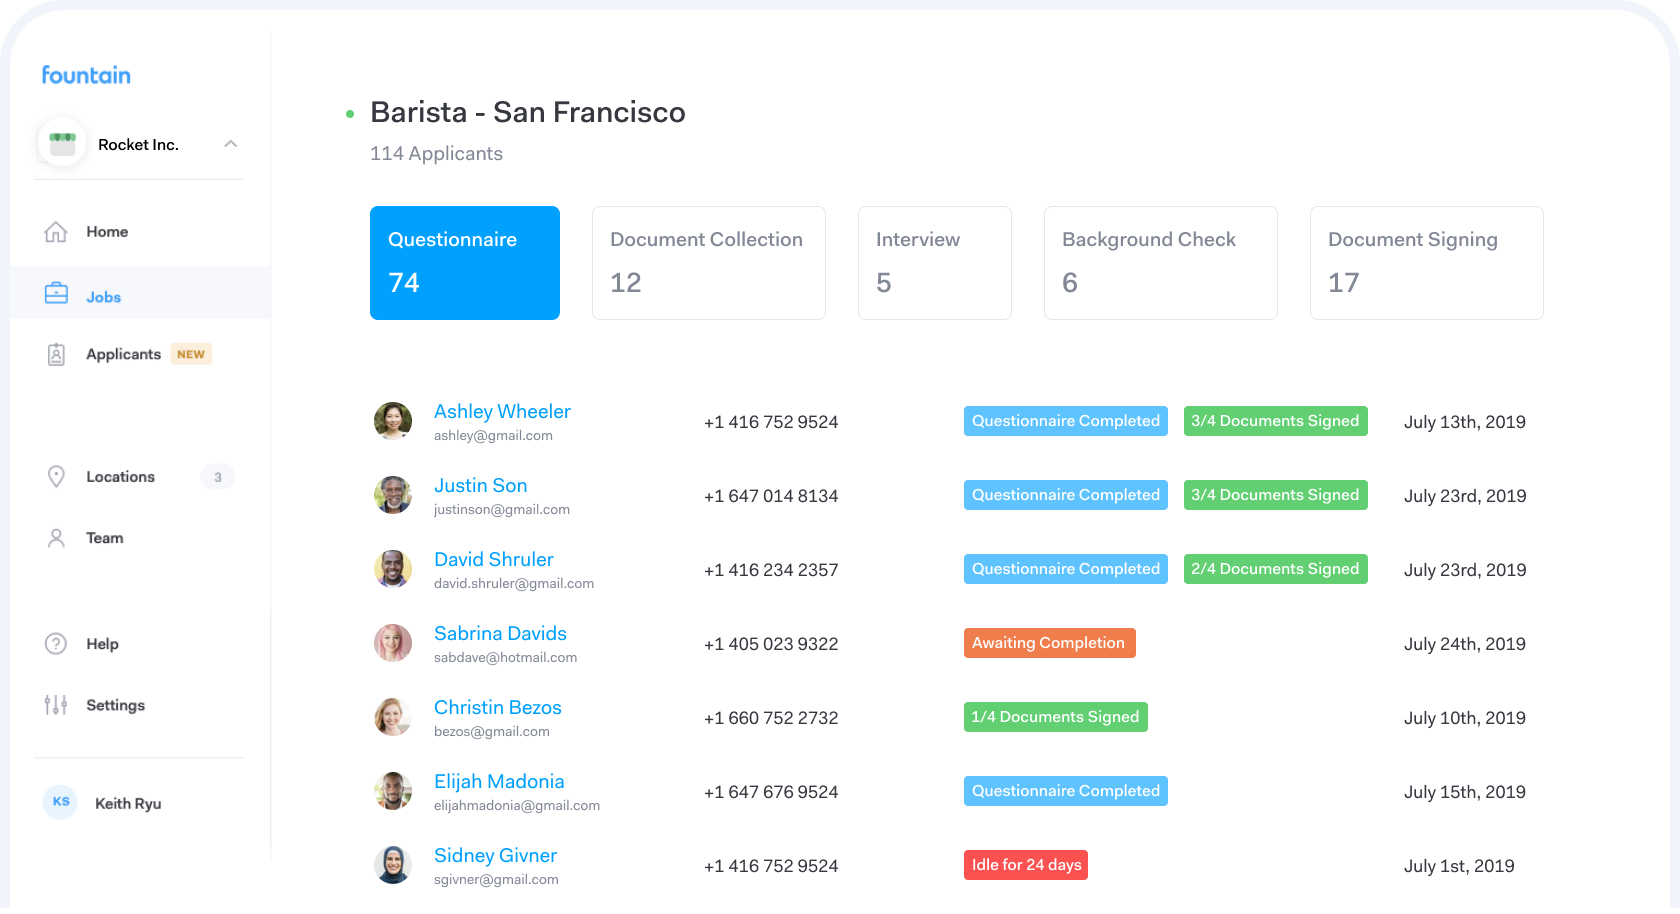1680x914 pixels.
Task: Open Elijah Madonia's applicant profile
Action: click(x=499, y=781)
